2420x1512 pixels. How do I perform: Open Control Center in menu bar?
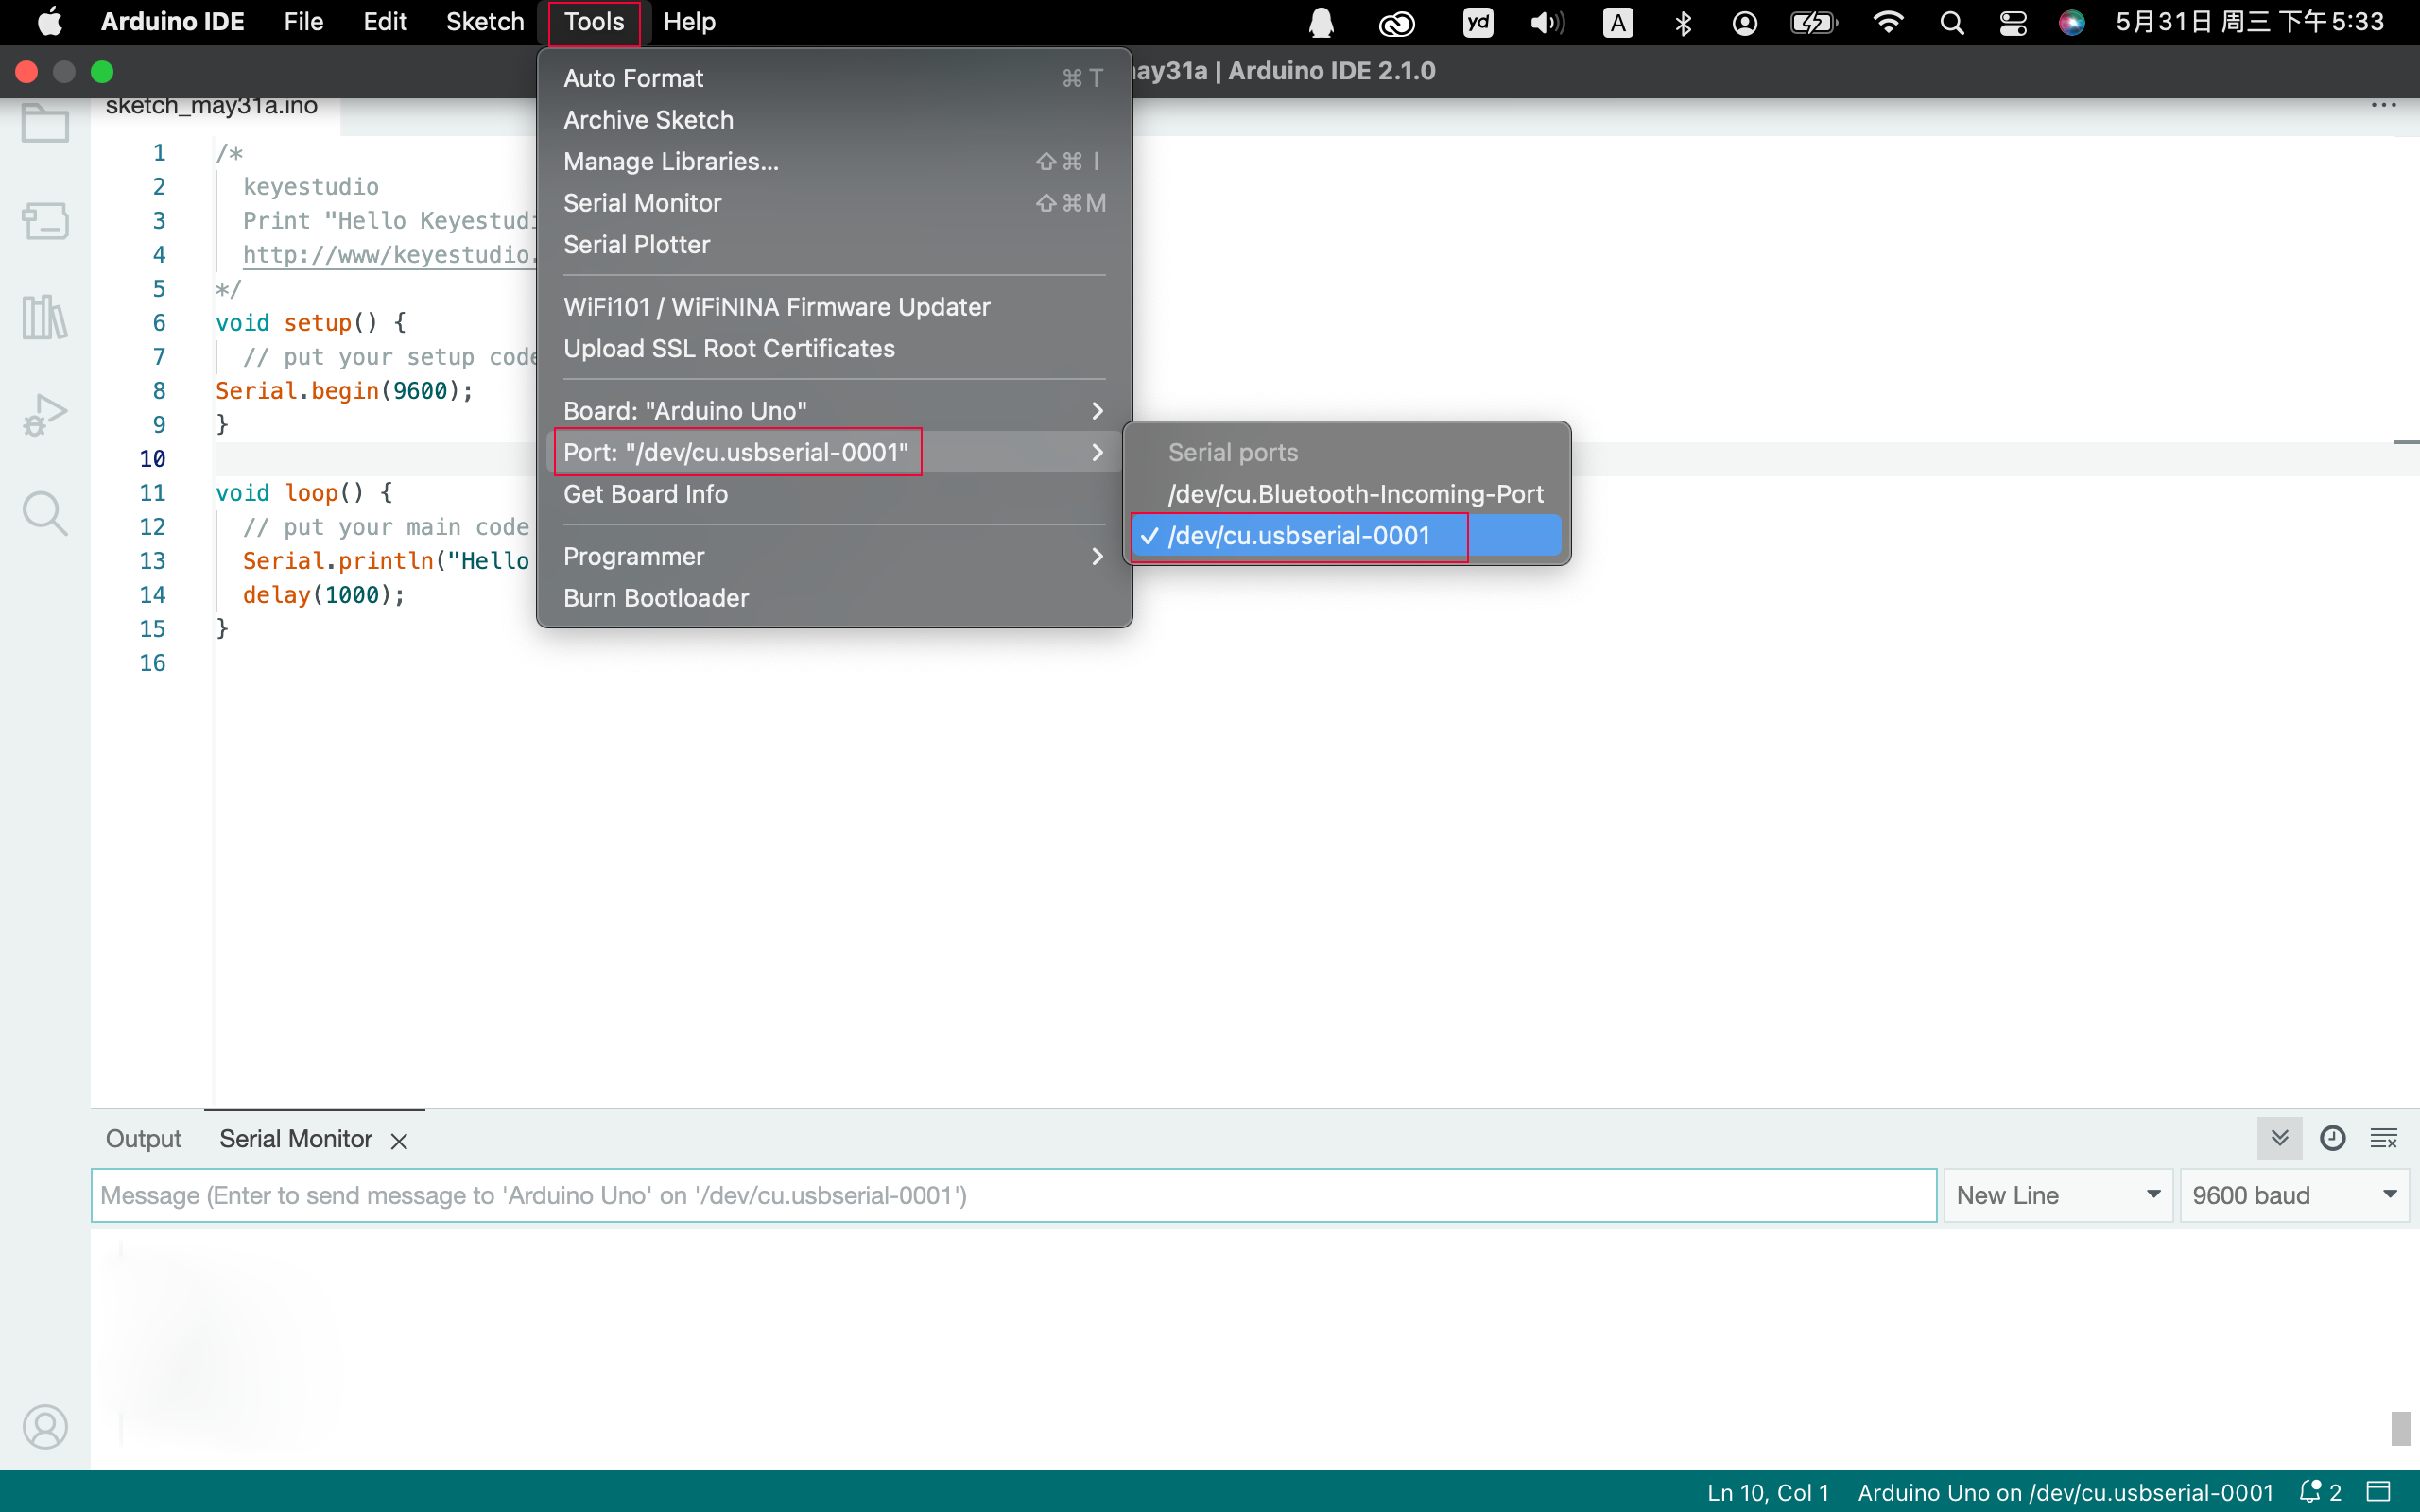click(2012, 22)
